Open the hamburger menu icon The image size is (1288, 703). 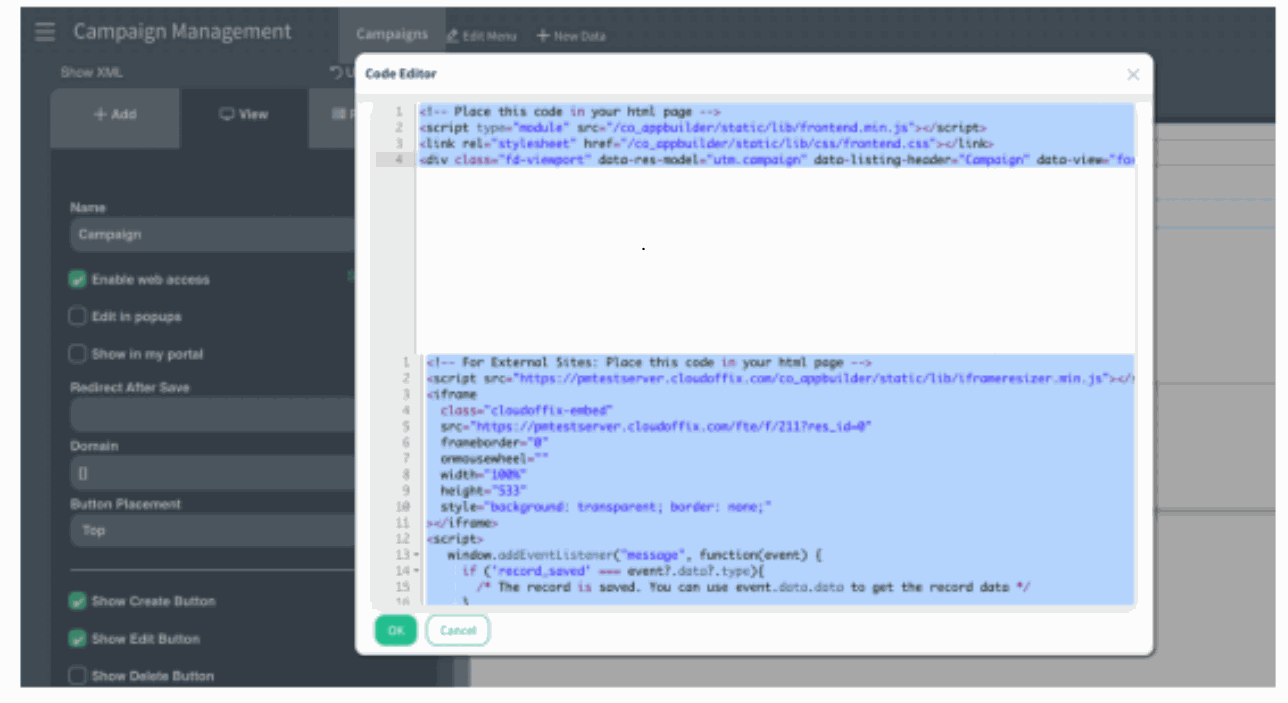tap(45, 32)
